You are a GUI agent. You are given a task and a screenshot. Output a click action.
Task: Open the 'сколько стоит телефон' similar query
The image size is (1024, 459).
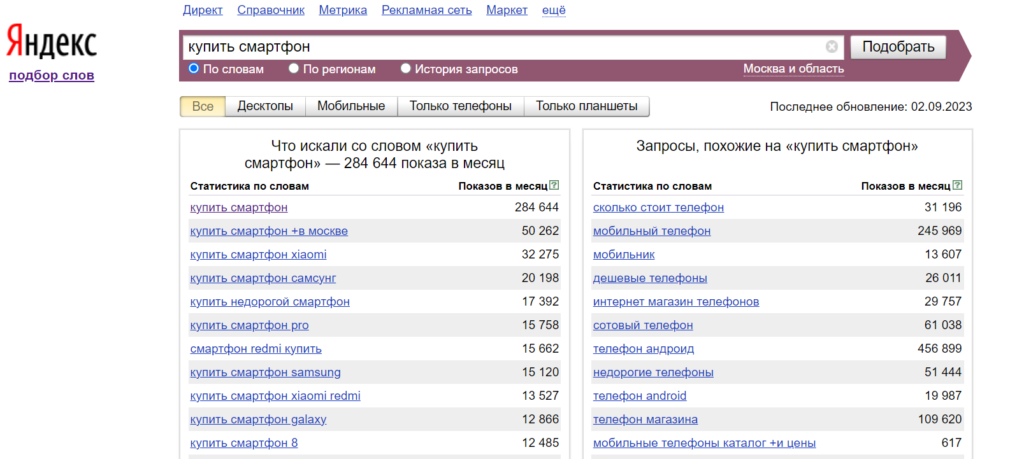658,208
